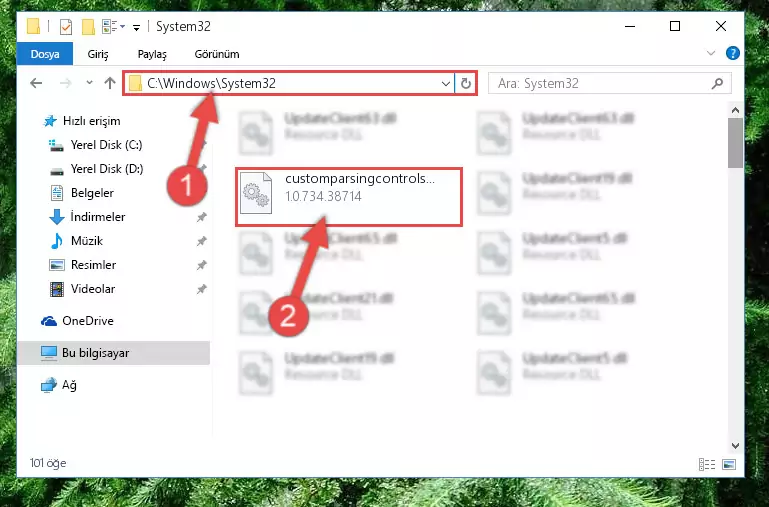Open Resimler folder in the sidebar
The image size is (769, 507).
[93, 265]
